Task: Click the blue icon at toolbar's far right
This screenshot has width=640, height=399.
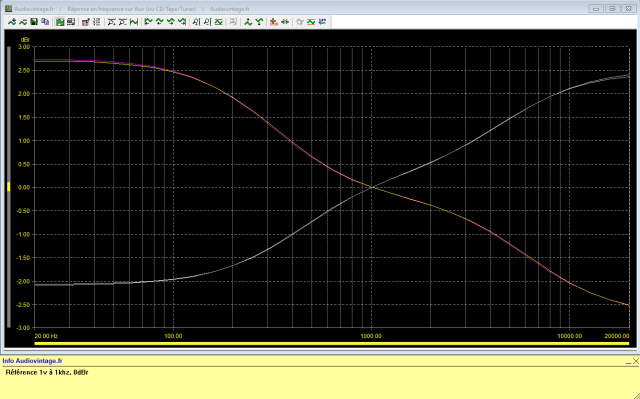Action: pyautogui.click(x=322, y=22)
